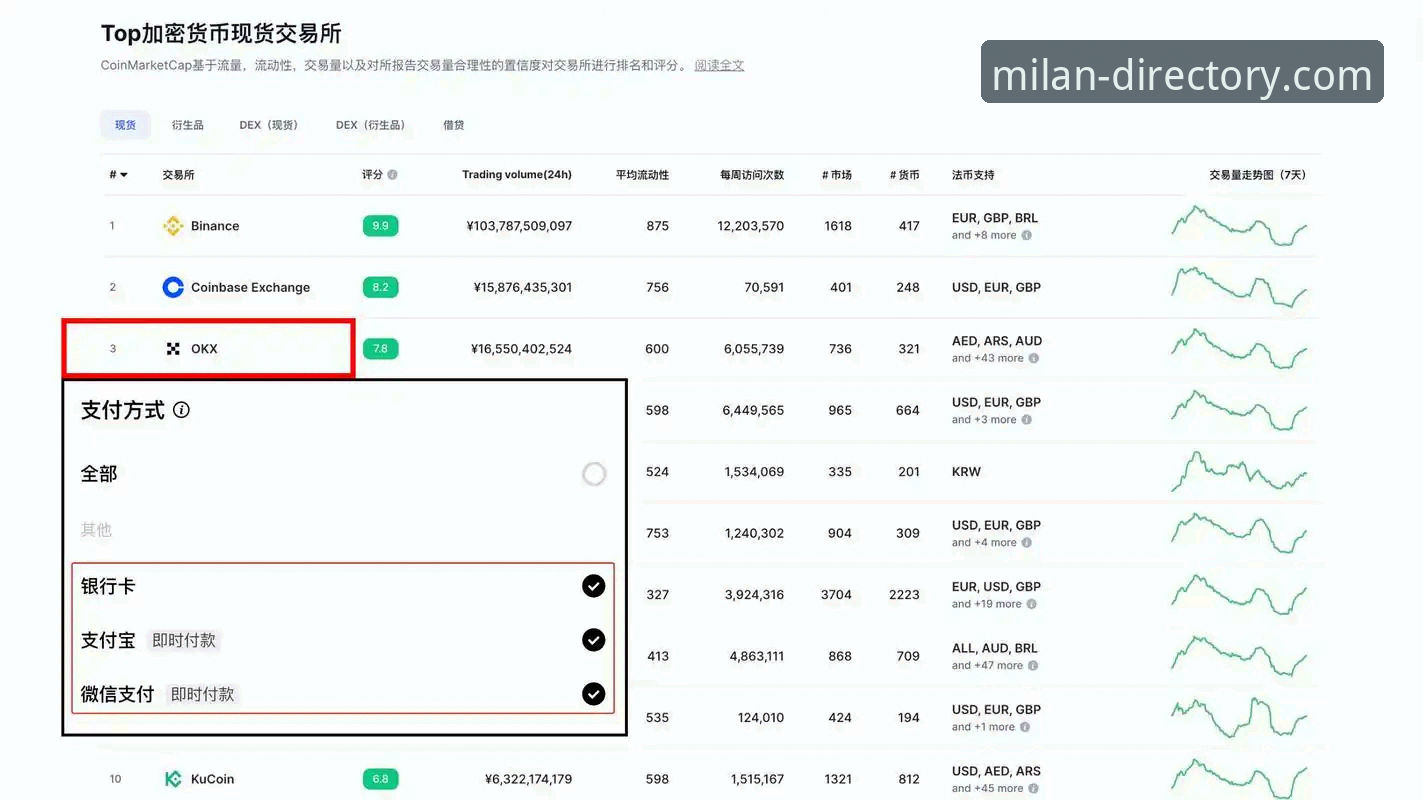This screenshot has height=800, width=1423.
Task: Open Coinbase Exchange 7-day volume chart
Action: tap(1239, 287)
